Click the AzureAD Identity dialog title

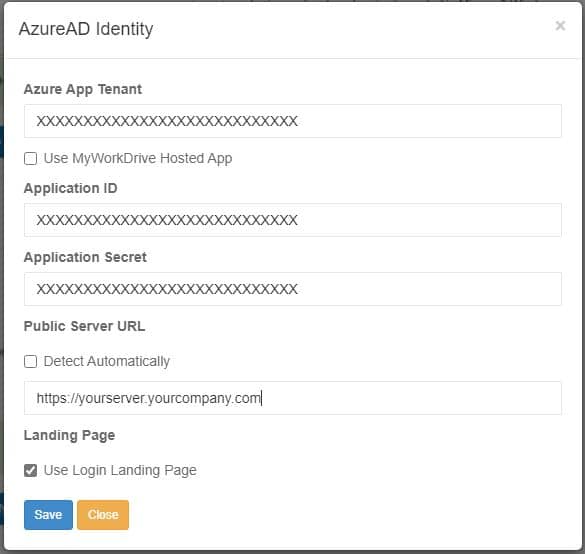[x=86, y=29]
